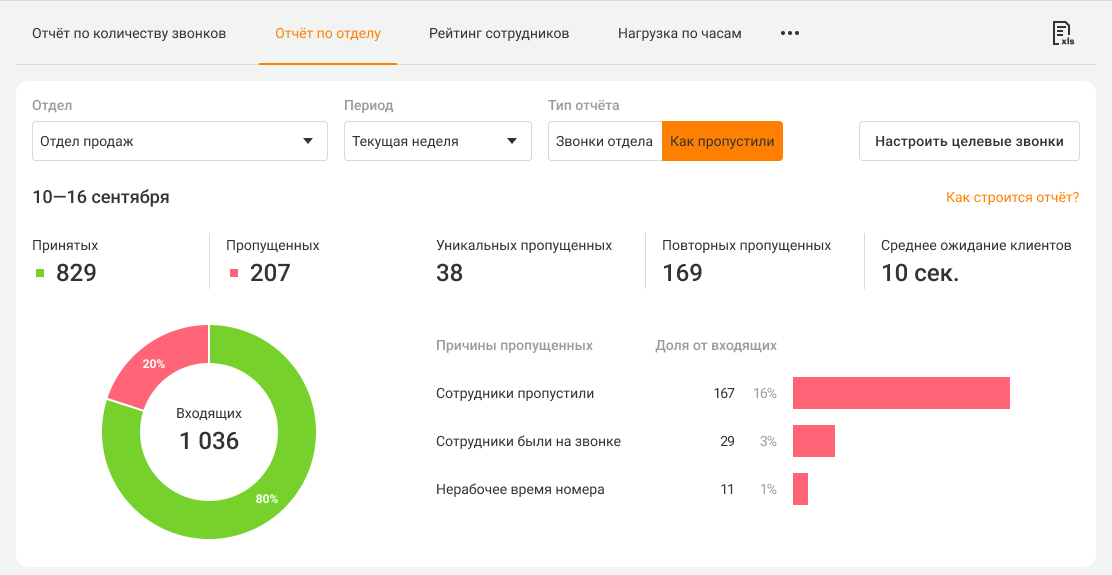Export report using the XLS icon
The image size is (1112, 575).
pyautogui.click(x=1062, y=33)
